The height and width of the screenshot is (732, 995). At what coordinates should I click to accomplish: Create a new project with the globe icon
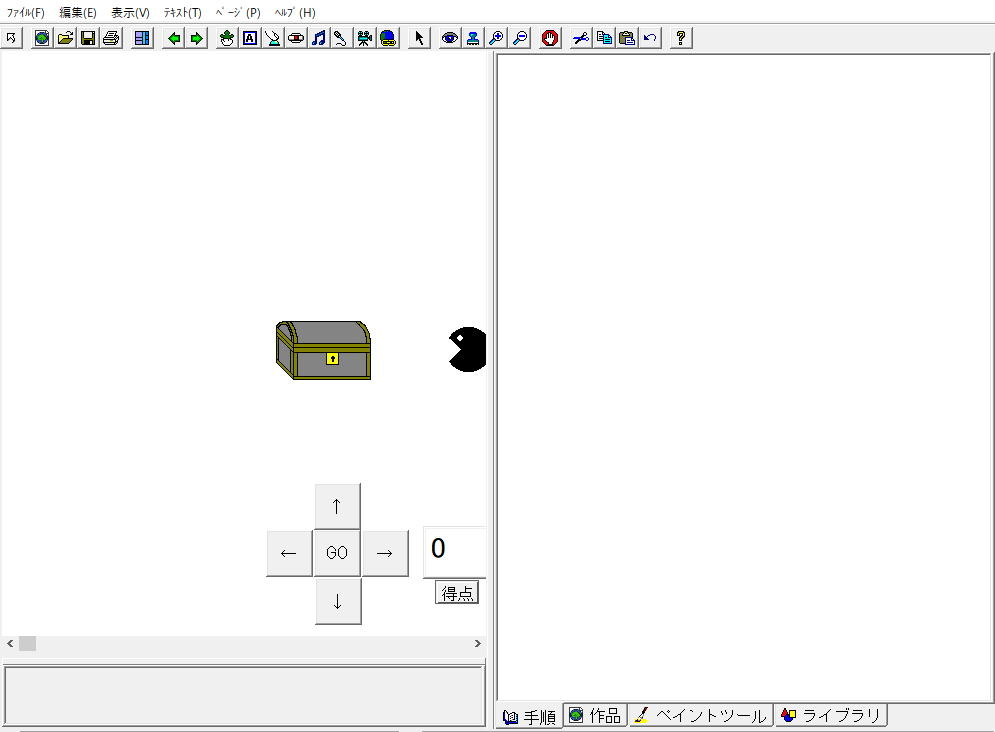(x=42, y=38)
